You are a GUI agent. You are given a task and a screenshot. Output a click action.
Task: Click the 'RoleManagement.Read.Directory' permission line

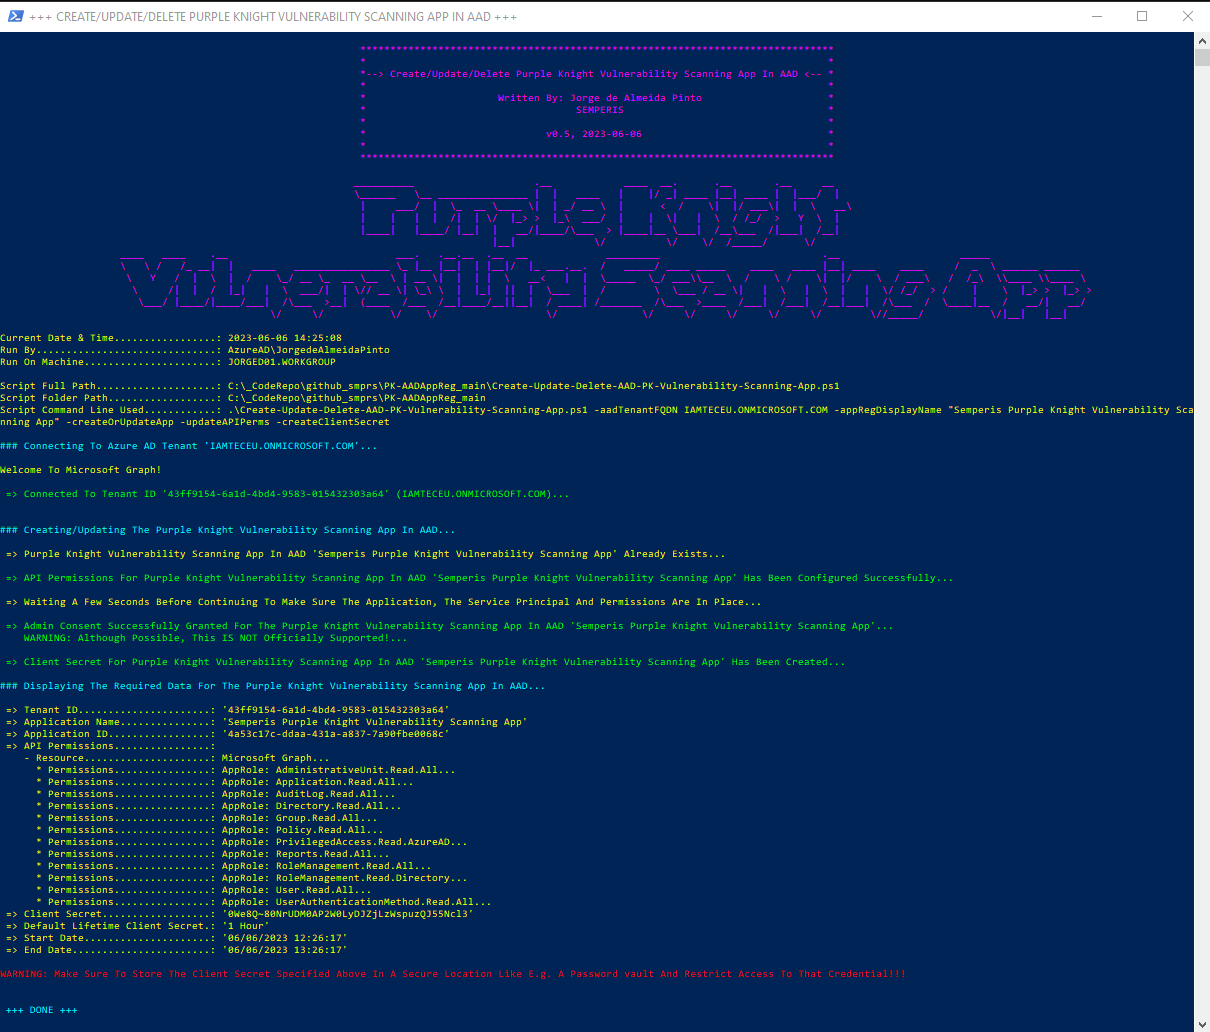251,878
